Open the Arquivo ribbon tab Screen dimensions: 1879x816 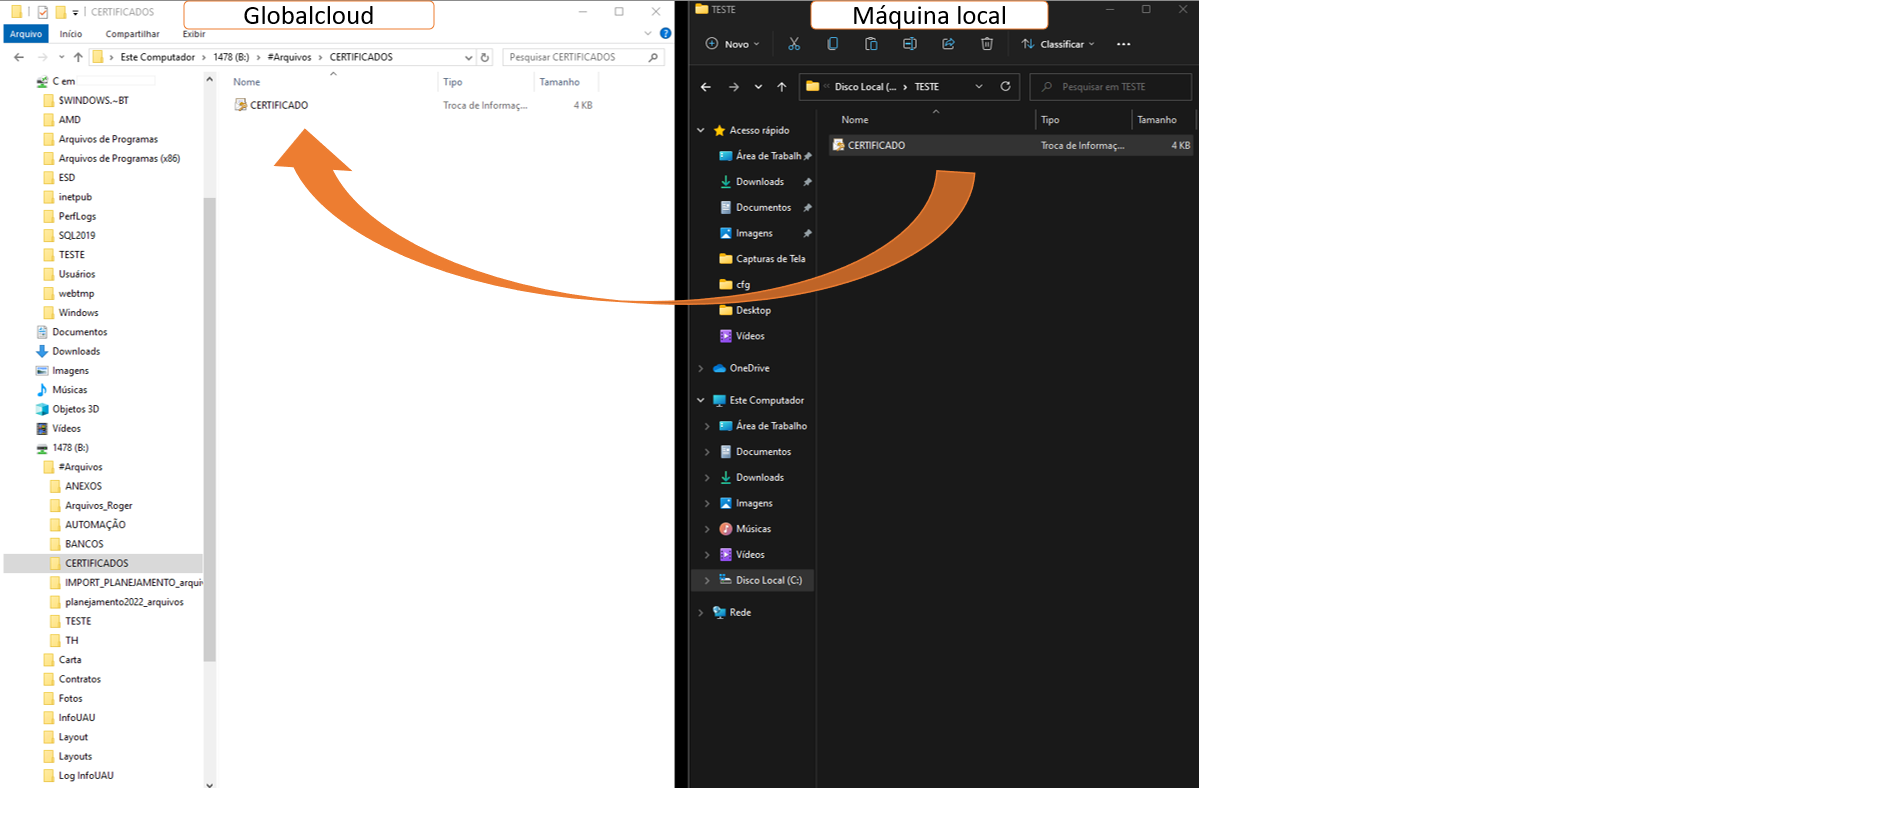(x=26, y=34)
